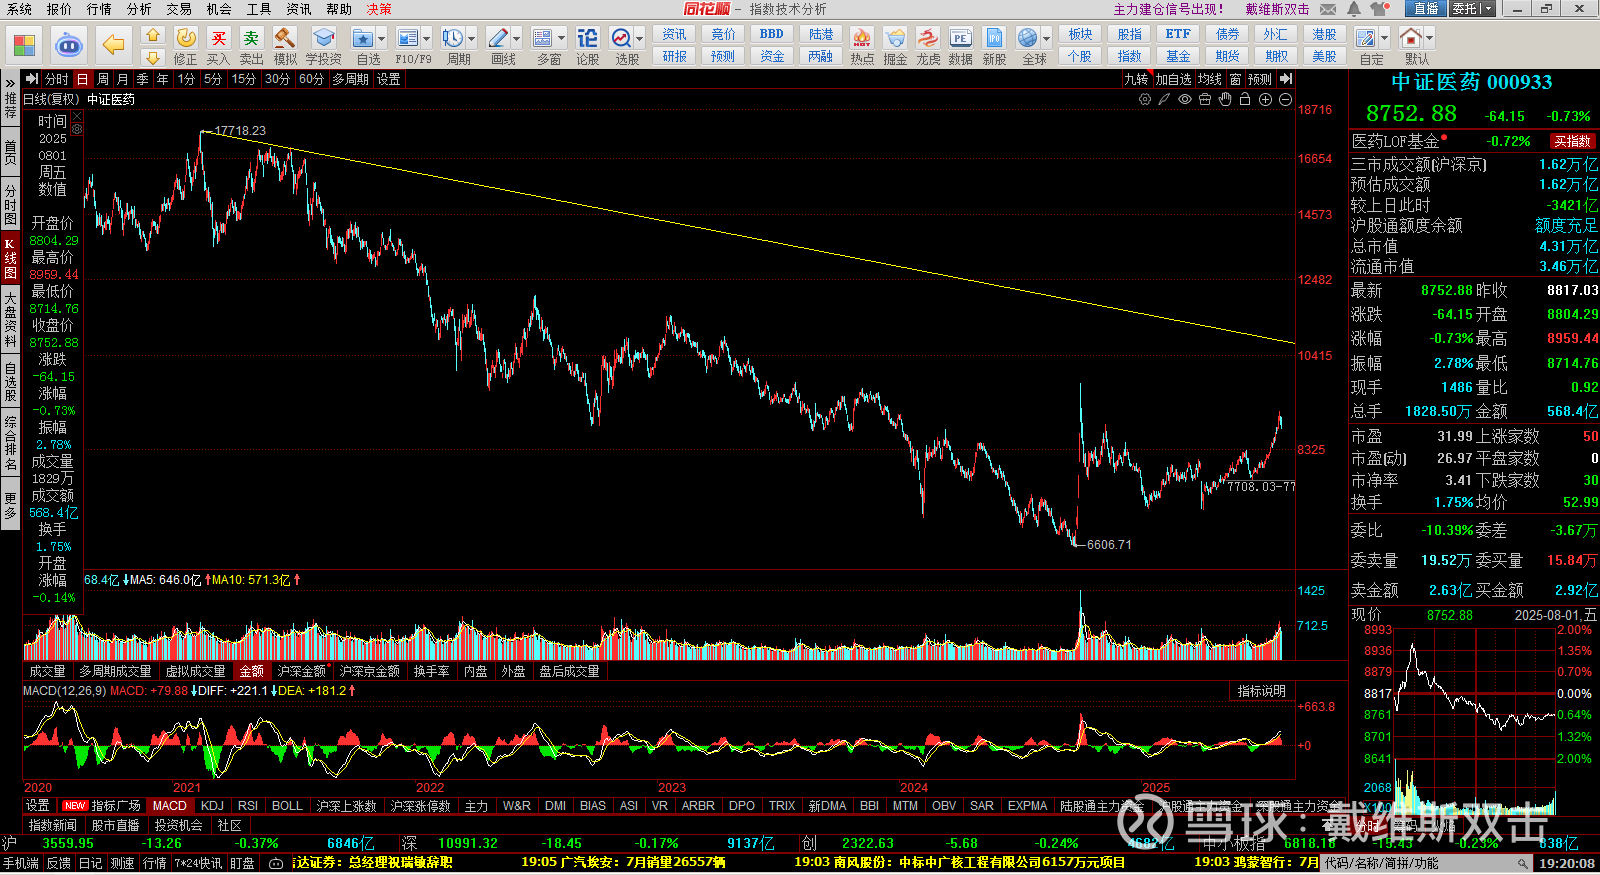Image resolution: width=1600 pixels, height=875 pixels.
Task: Expand the 选股 dropdown arrow
Action: point(640,39)
